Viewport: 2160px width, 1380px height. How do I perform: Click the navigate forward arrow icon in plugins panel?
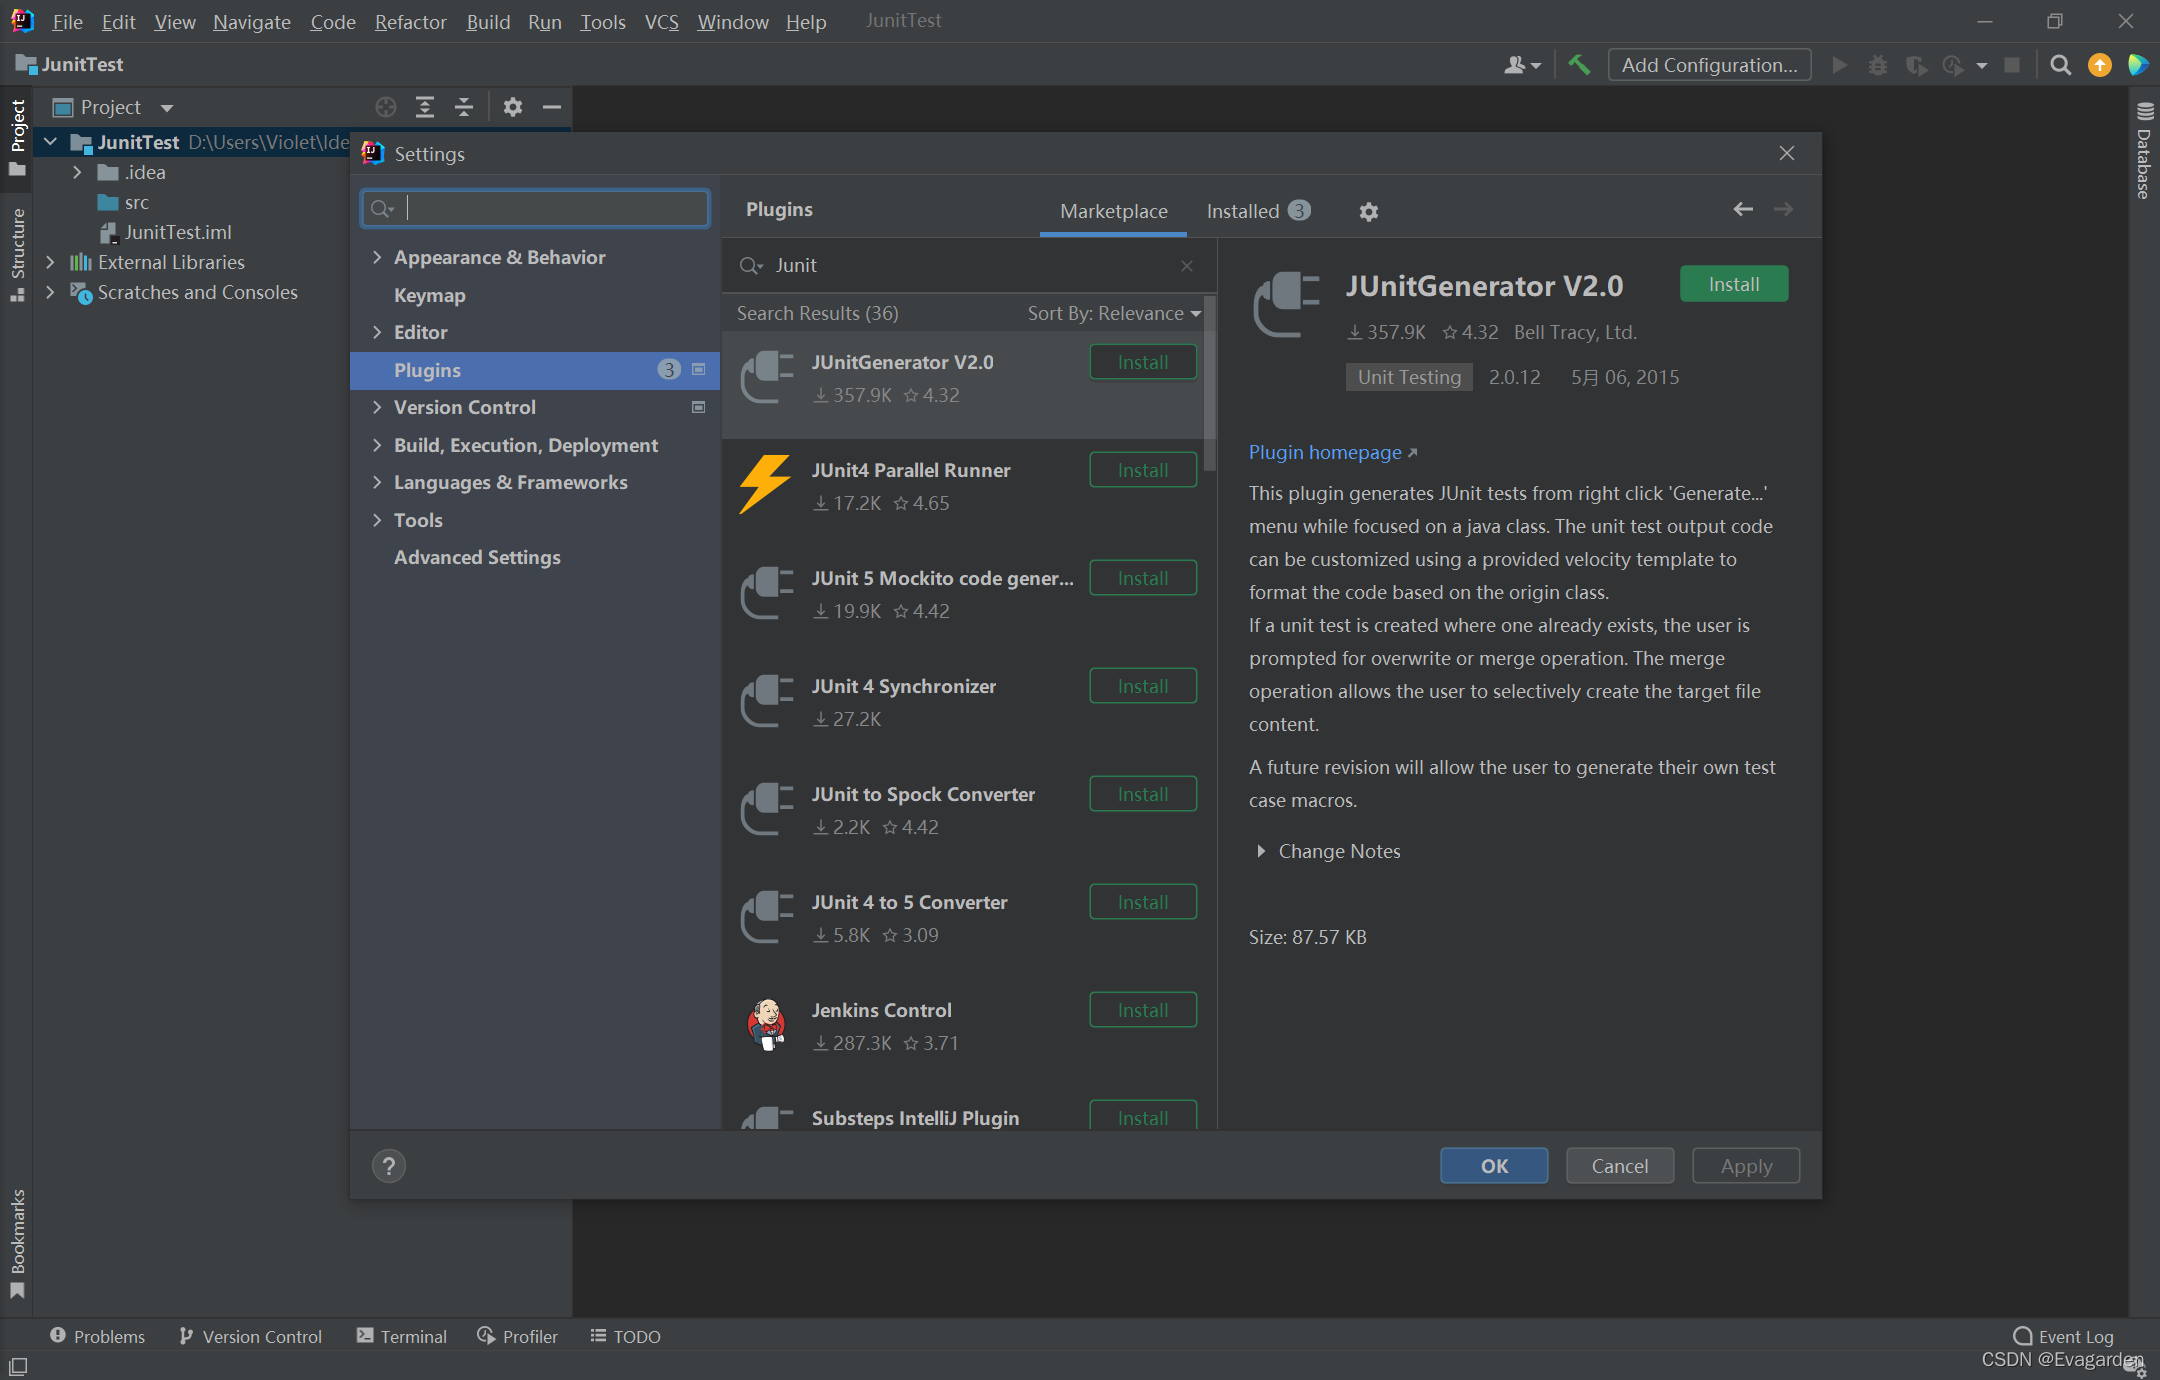click(1784, 209)
